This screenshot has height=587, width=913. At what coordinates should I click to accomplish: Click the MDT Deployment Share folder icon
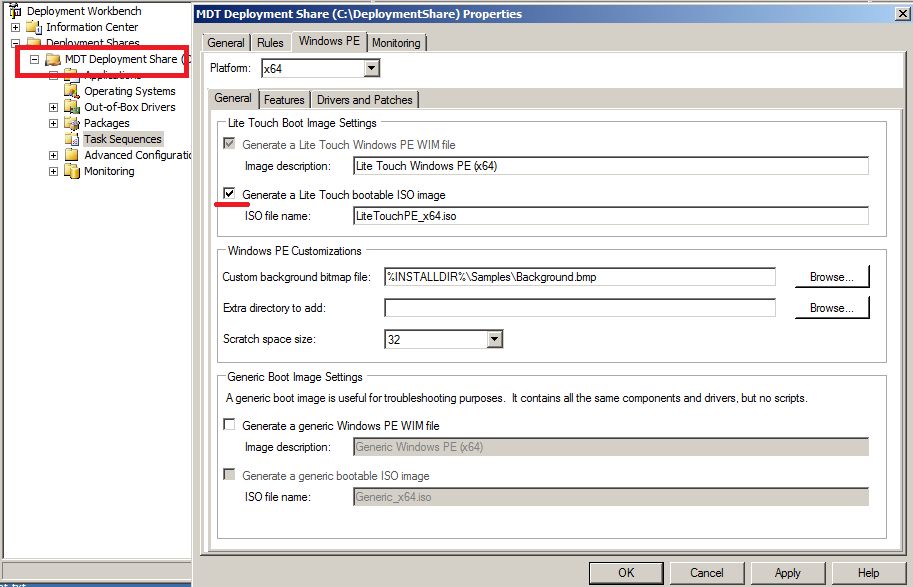pyautogui.click(x=53, y=59)
